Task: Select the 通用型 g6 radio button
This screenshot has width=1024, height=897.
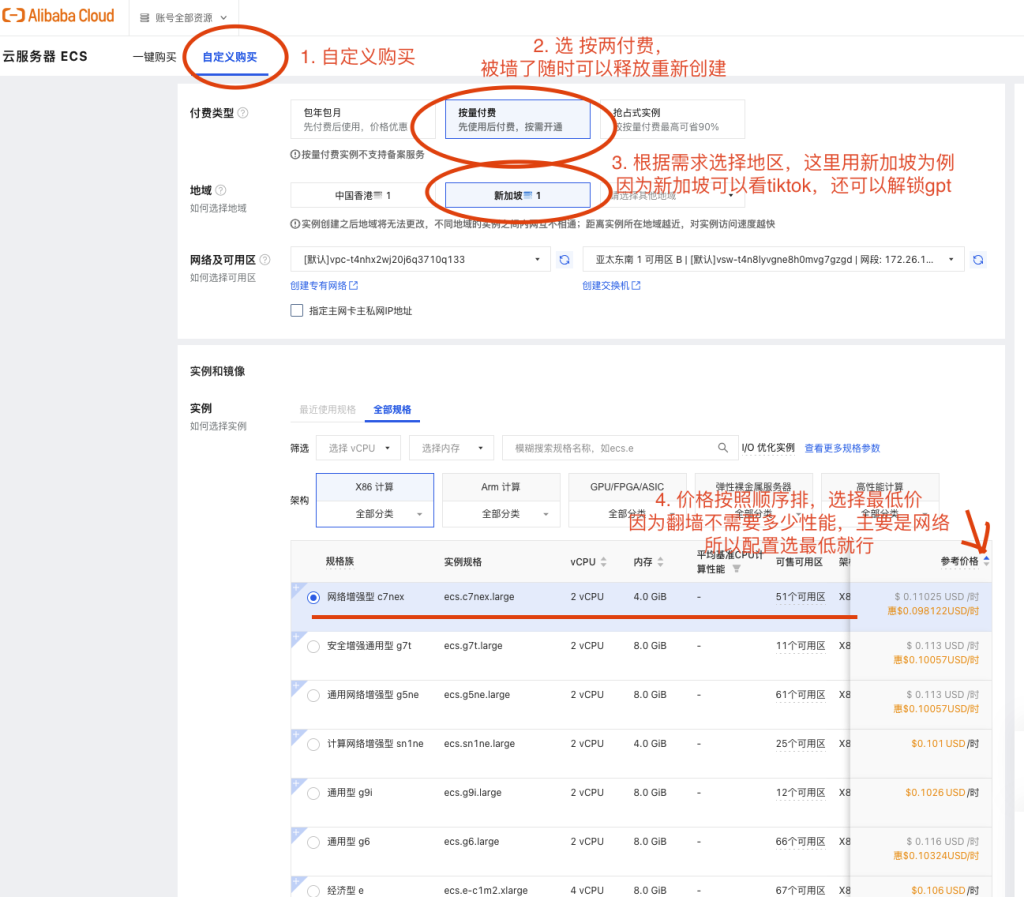Action: click(313, 842)
